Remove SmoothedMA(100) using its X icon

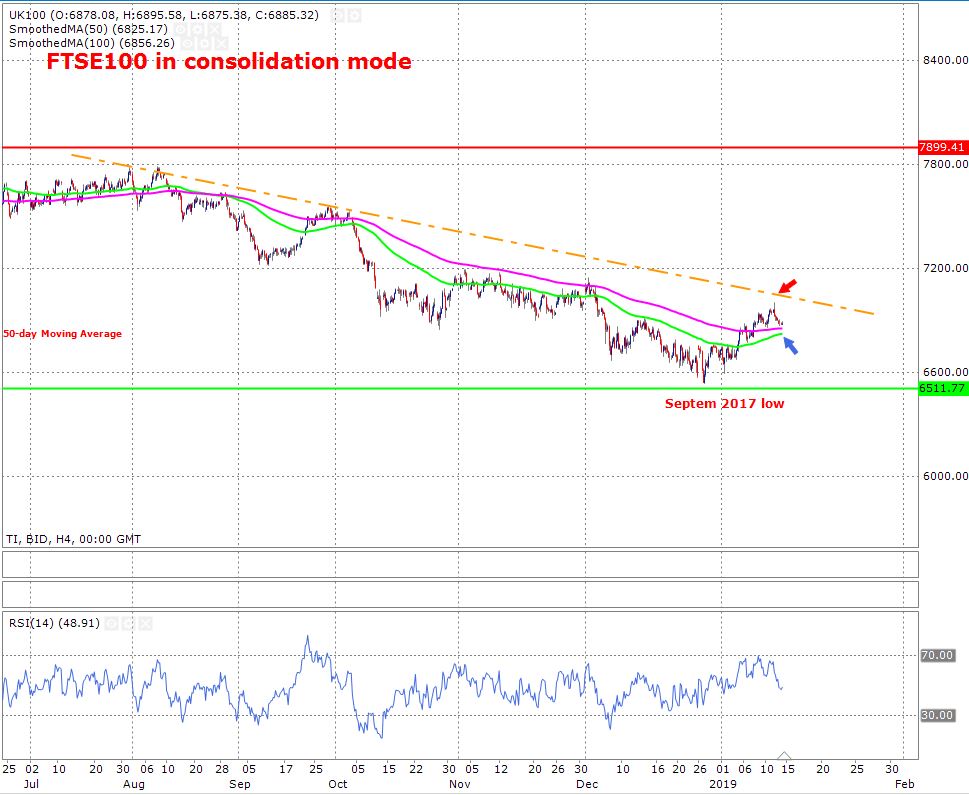tap(225, 44)
